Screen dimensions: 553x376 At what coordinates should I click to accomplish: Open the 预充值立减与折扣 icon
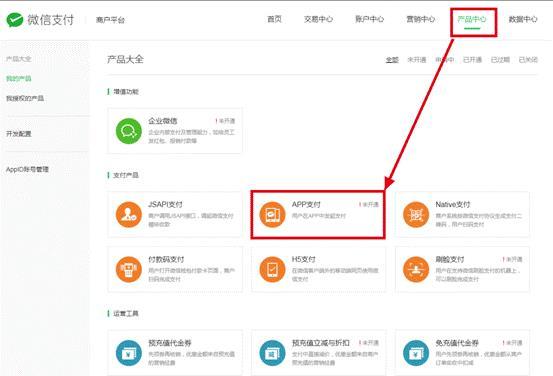272,353
